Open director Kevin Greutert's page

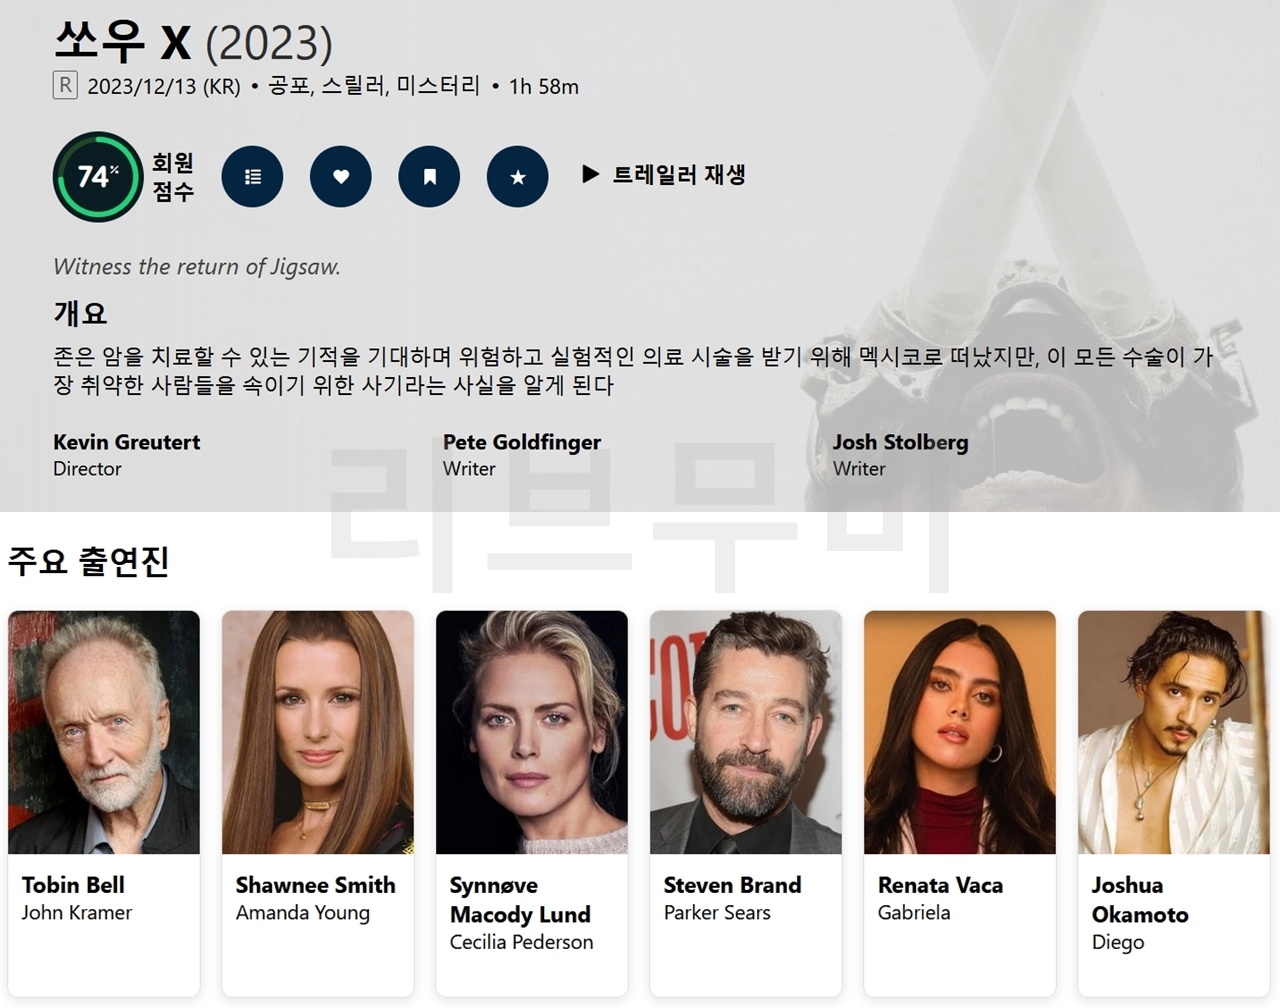[x=127, y=442]
